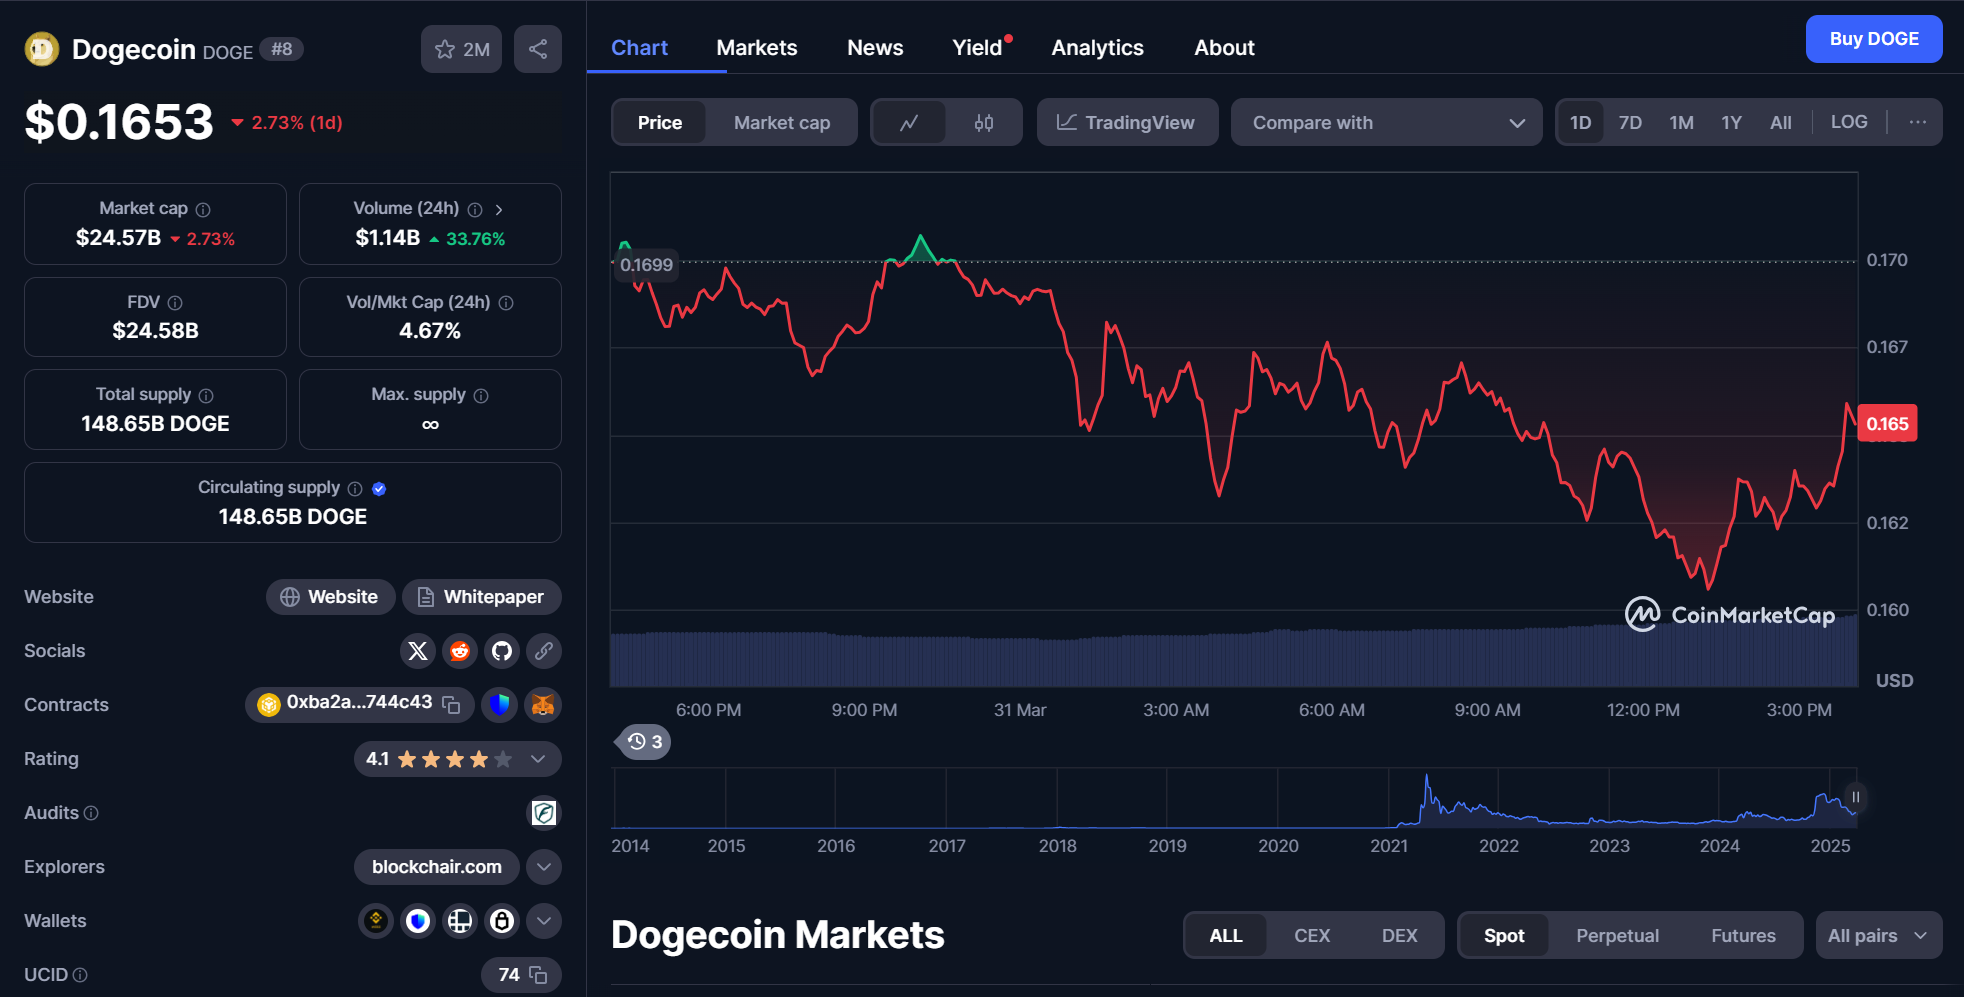
Task: Copy the 0xba2a...744c43 contract address
Action: click(x=453, y=704)
